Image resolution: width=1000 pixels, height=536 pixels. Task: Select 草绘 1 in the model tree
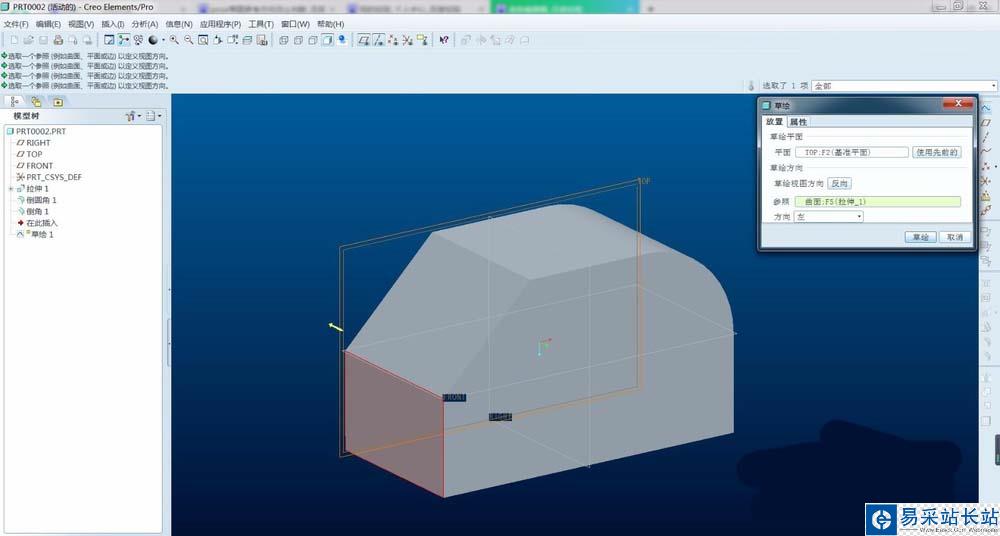pyautogui.click(x=35, y=235)
